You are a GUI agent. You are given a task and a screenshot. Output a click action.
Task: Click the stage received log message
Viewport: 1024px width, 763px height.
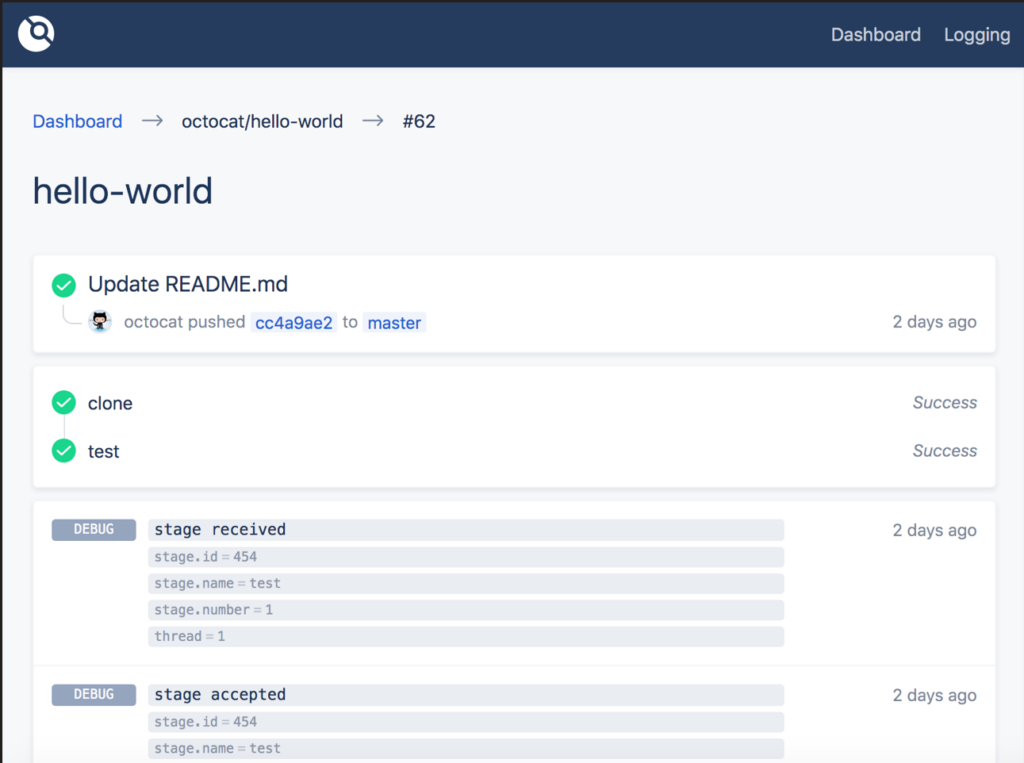coord(466,530)
